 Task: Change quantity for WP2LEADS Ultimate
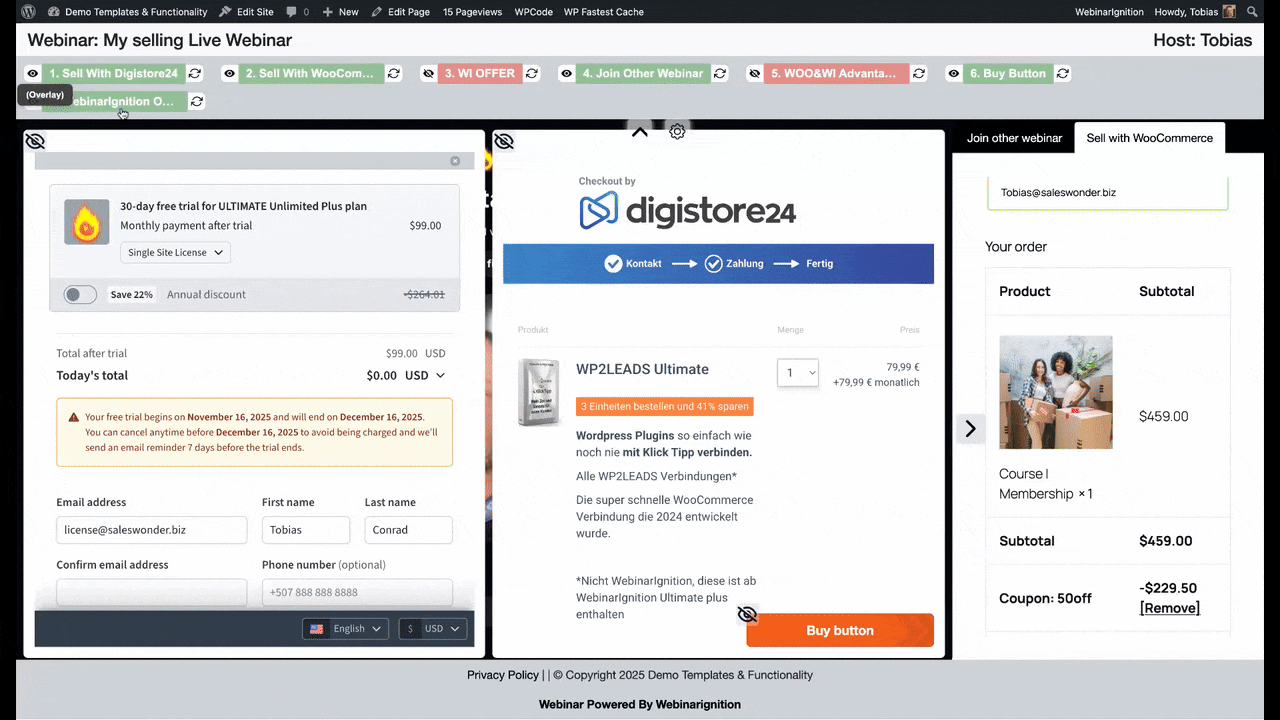[798, 372]
